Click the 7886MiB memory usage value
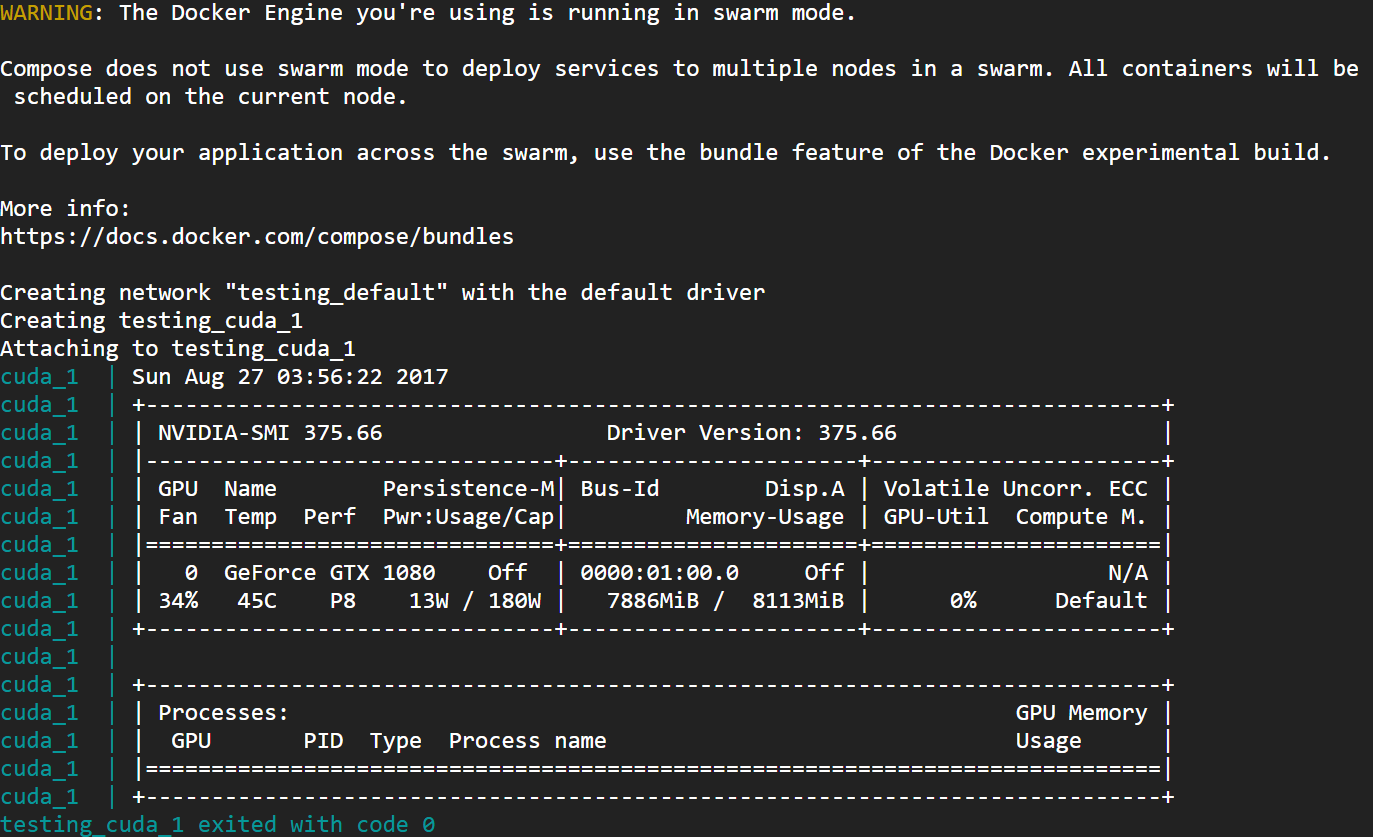Screen dimensions: 1373x837 (x=653, y=601)
